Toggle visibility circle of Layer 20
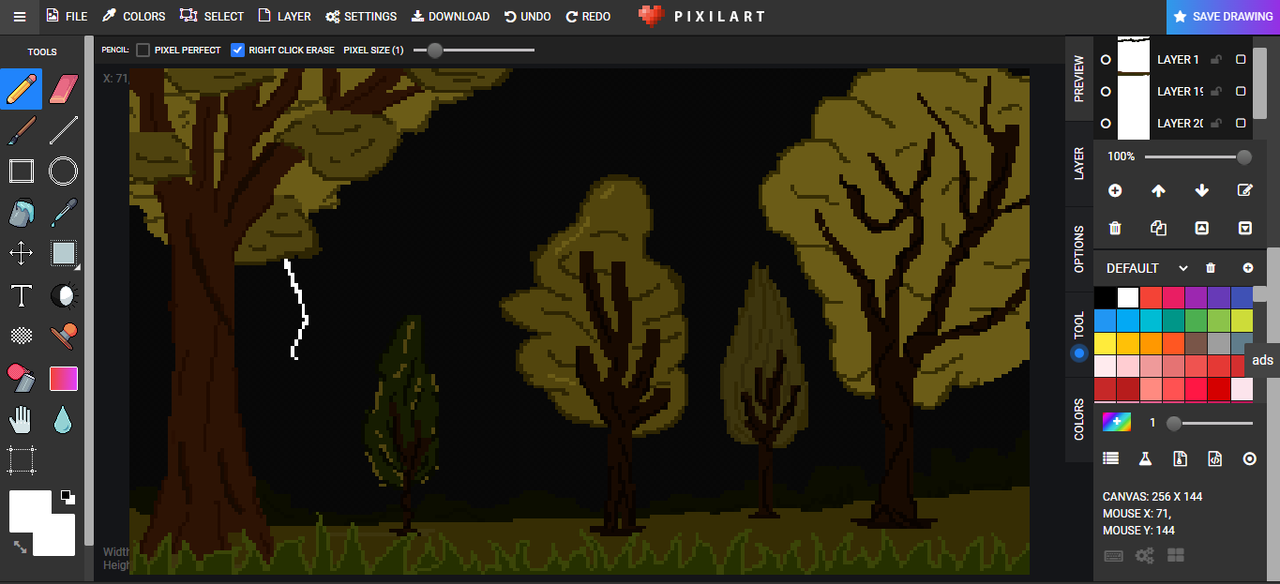This screenshot has width=1280, height=584. tap(1105, 123)
